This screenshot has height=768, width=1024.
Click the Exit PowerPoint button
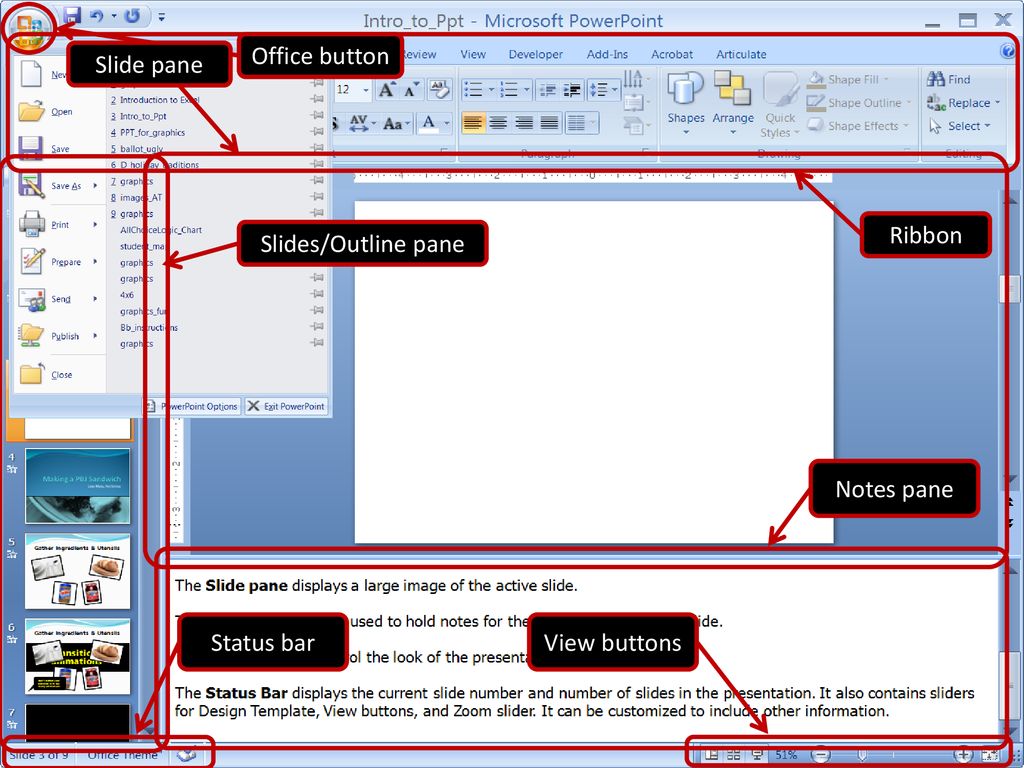tap(286, 406)
